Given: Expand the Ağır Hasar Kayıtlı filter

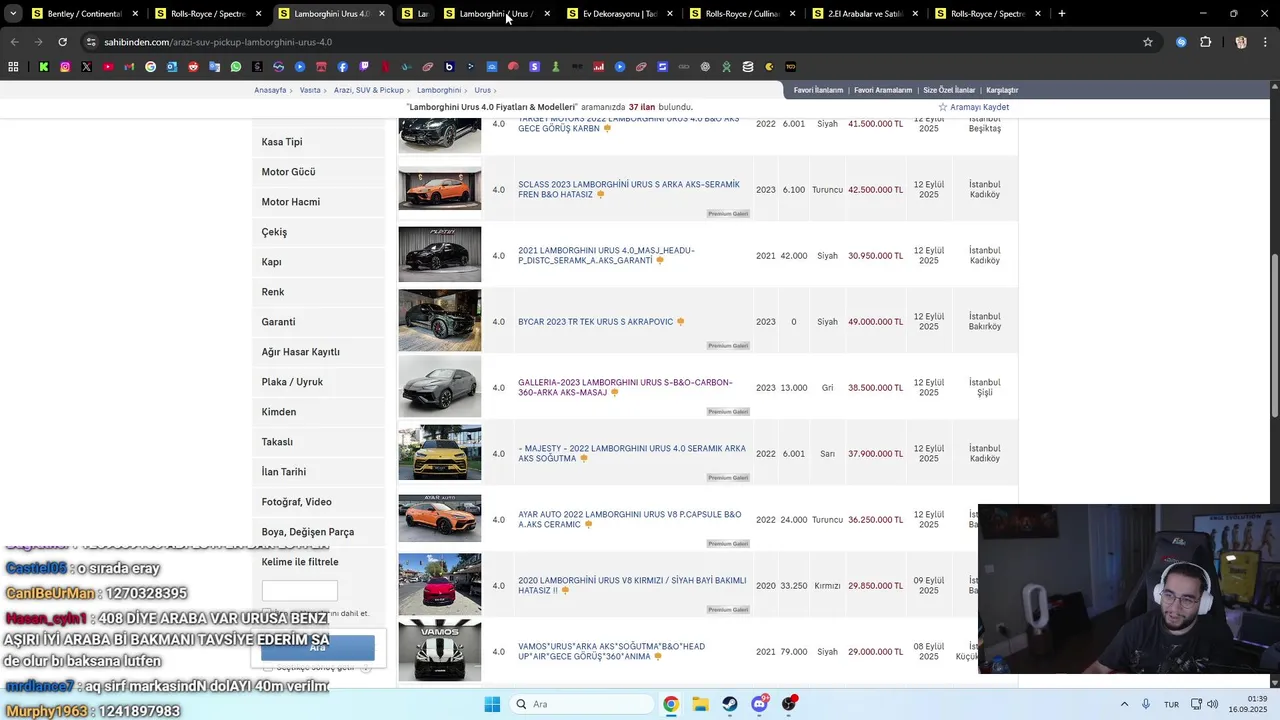Looking at the screenshot, I should tap(318, 352).
